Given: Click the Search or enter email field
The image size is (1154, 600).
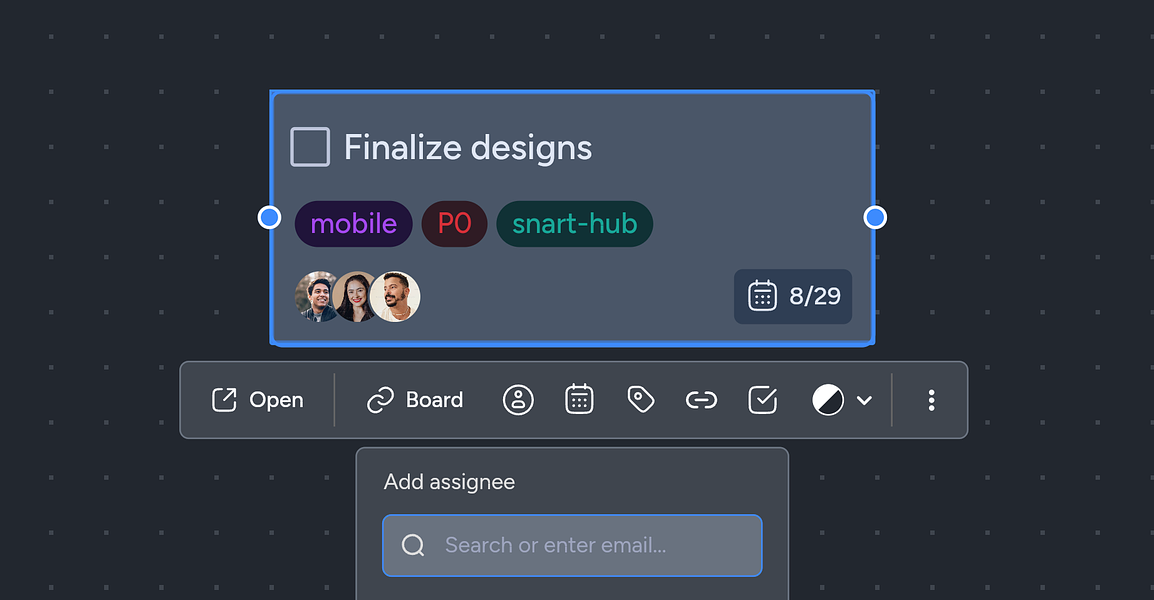Looking at the screenshot, I should coord(573,546).
